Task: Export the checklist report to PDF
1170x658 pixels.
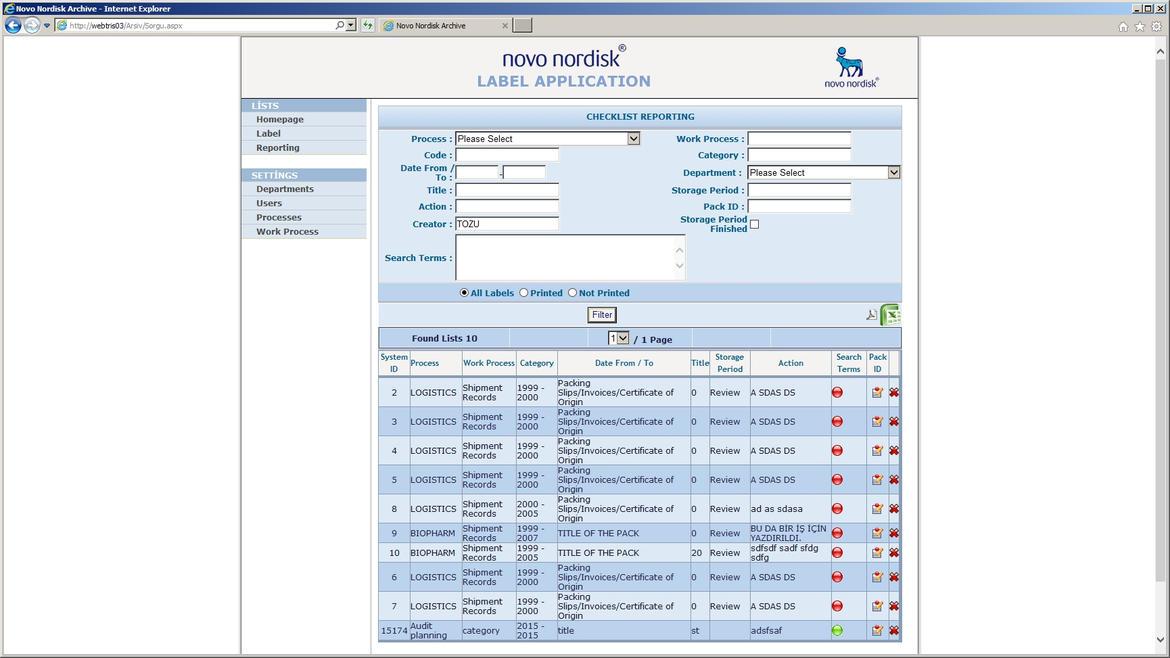Action: pos(871,315)
